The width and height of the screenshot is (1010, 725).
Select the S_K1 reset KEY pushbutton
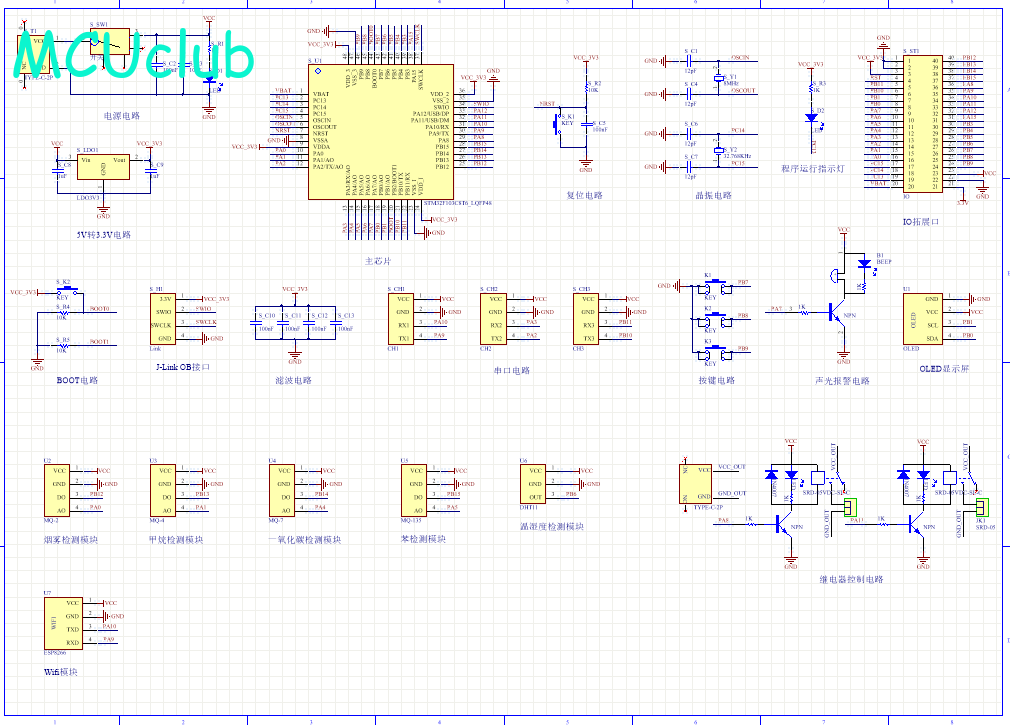point(557,124)
